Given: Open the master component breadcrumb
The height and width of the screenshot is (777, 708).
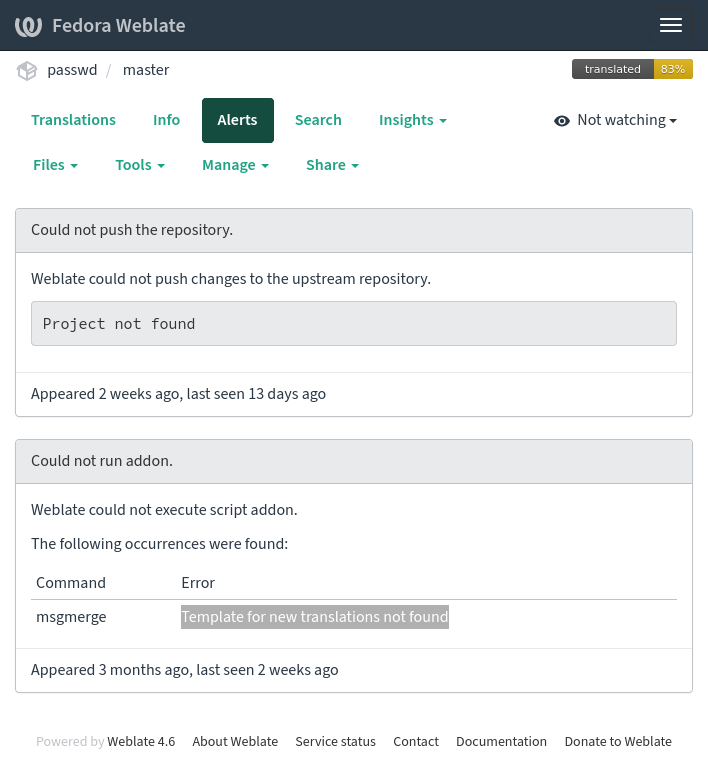Looking at the screenshot, I should click(146, 70).
